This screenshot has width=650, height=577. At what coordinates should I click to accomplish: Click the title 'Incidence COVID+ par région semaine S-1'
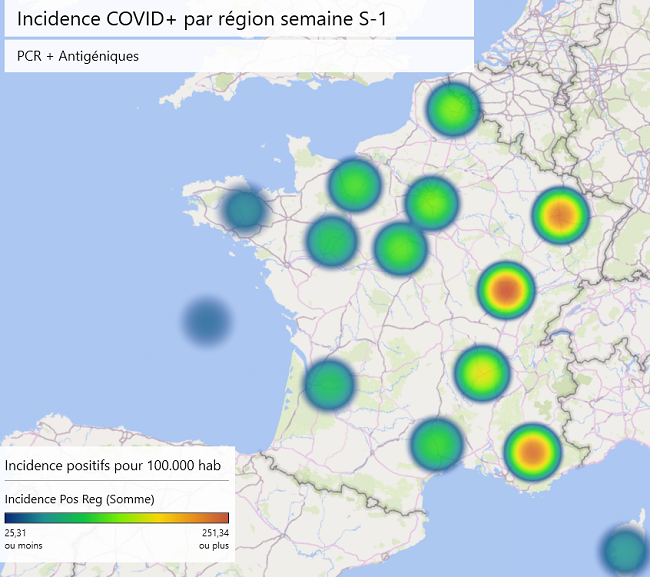coord(201,19)
